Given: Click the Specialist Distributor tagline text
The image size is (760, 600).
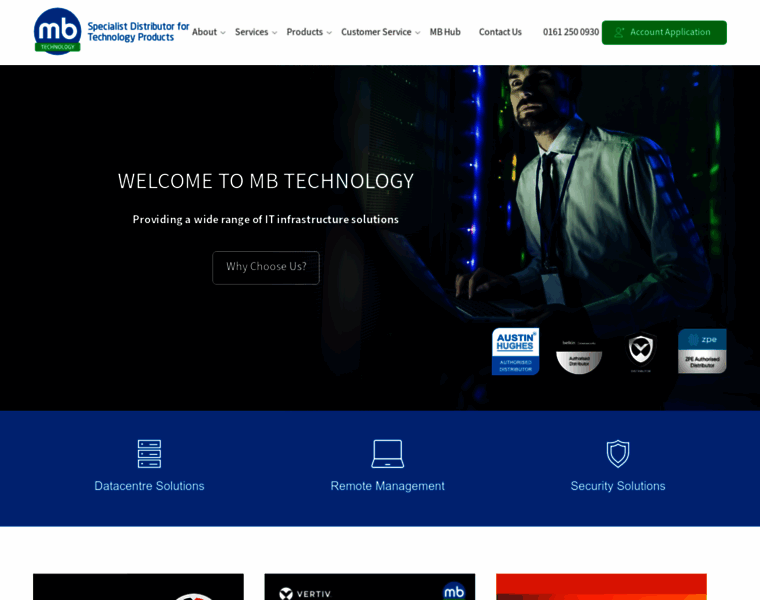Looking at the screenshot, I should (138, 32).
